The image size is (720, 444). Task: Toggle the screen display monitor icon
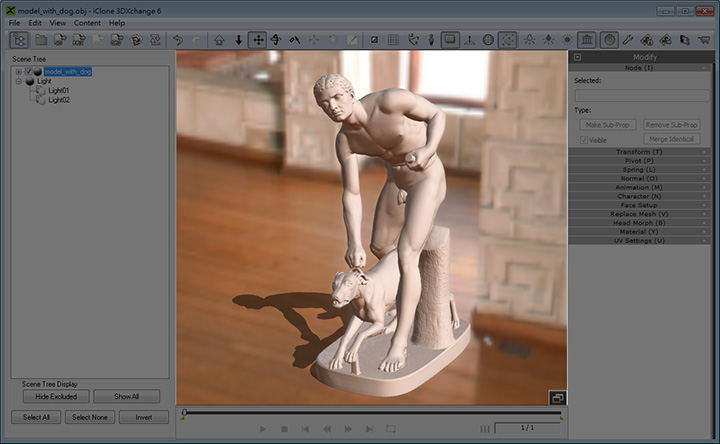click(450, 40)
